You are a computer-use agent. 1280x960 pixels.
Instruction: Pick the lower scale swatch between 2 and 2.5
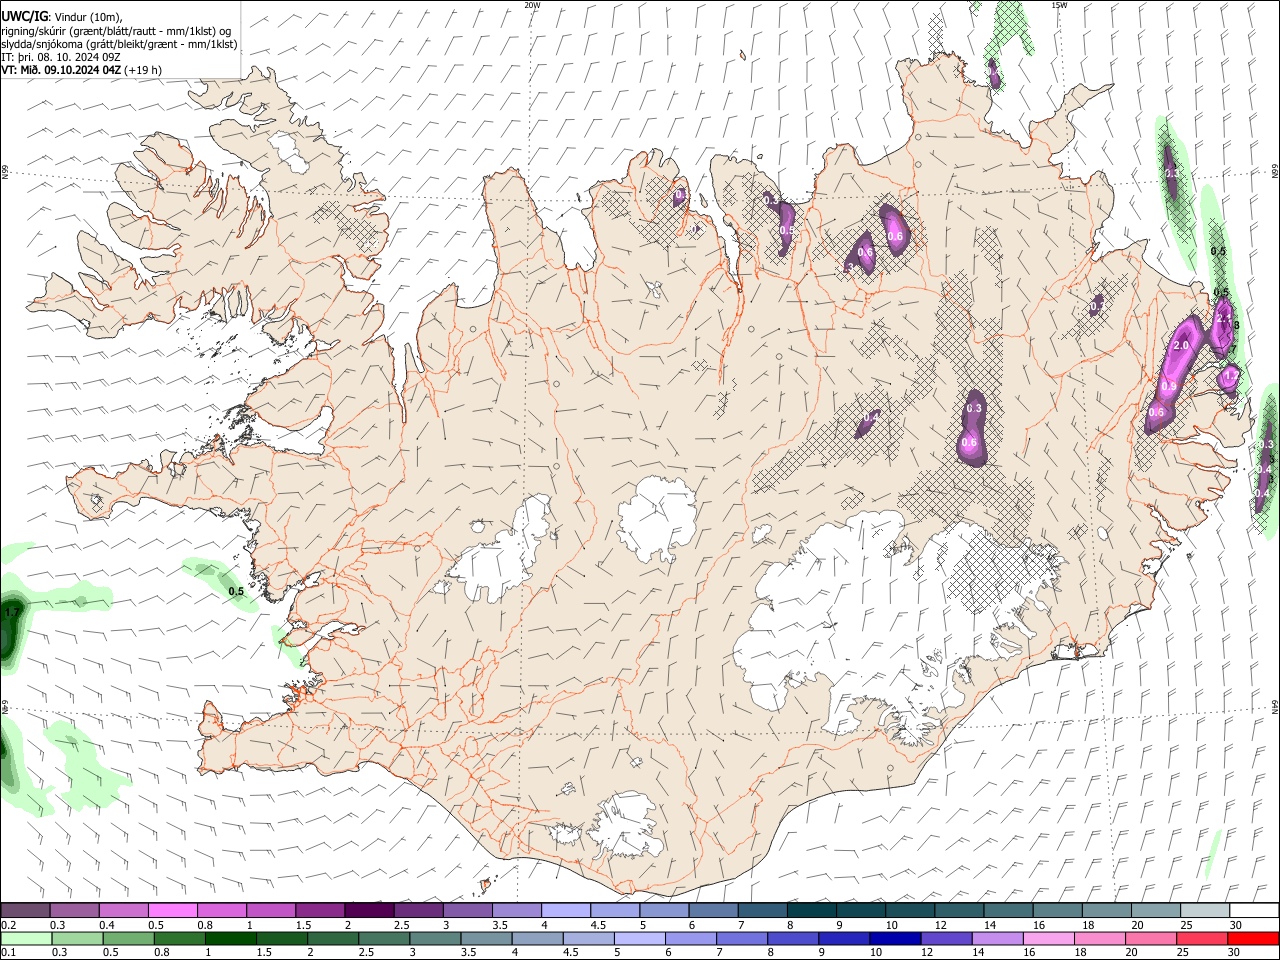333,938
